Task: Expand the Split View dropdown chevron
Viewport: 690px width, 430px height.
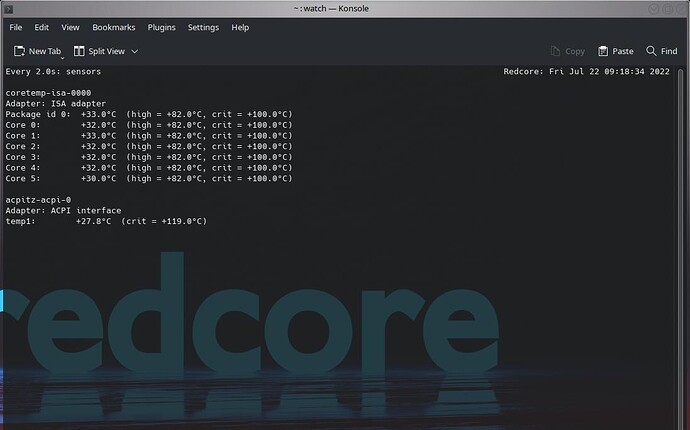Action: [x=135, y=51]
